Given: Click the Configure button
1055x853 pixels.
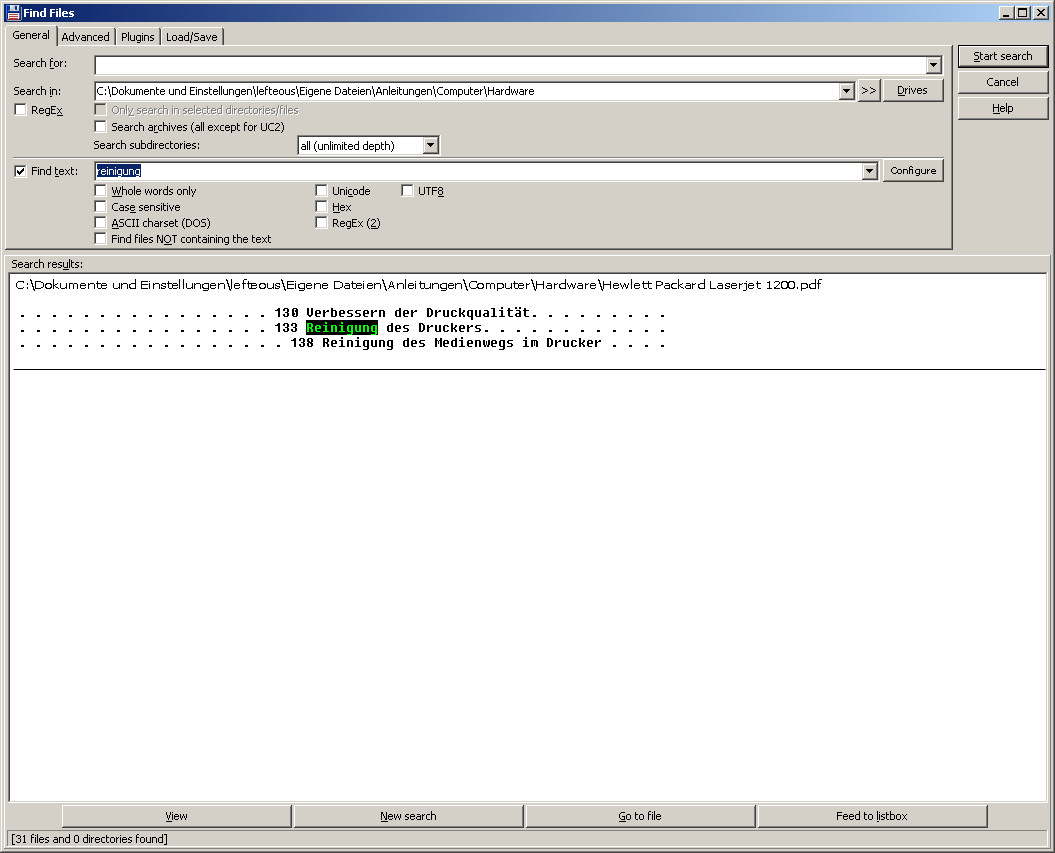Looking at the screenshot, I should pyautogui.click(x=913, y=171).
